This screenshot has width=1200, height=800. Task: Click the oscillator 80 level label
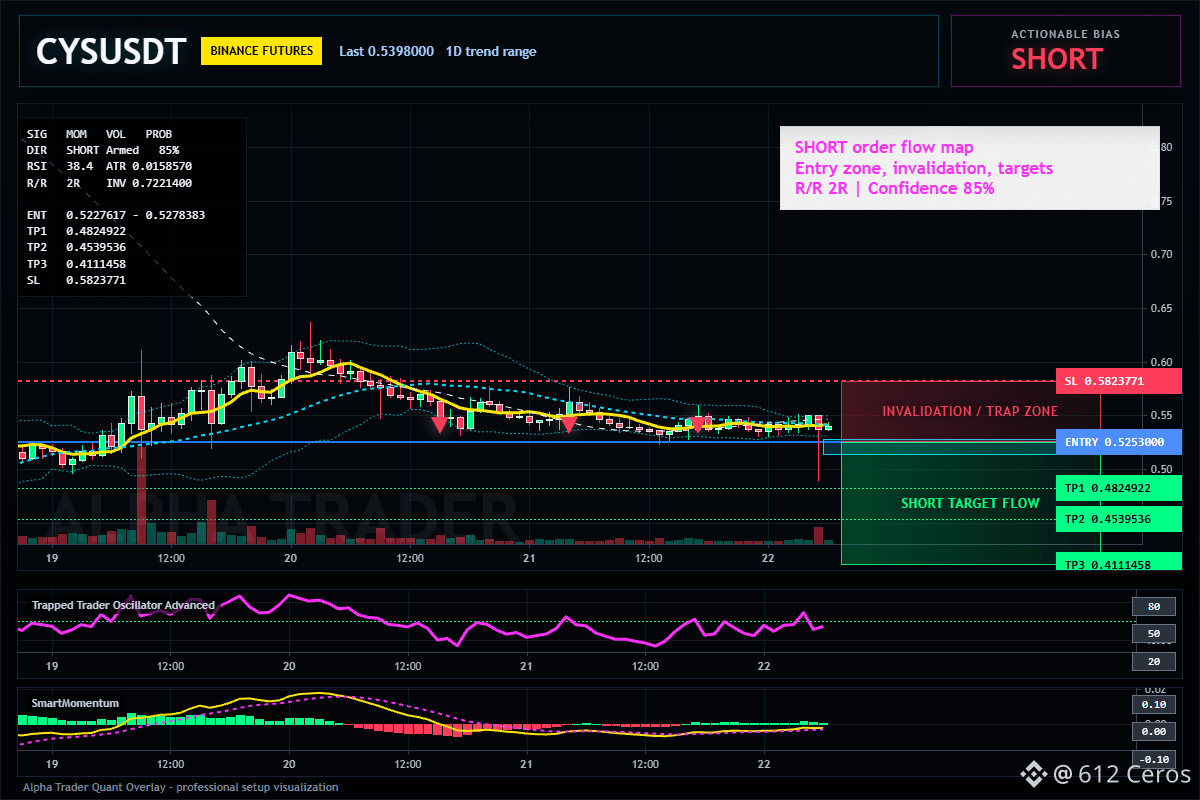pyautogui.click(x=1153, y=606)
